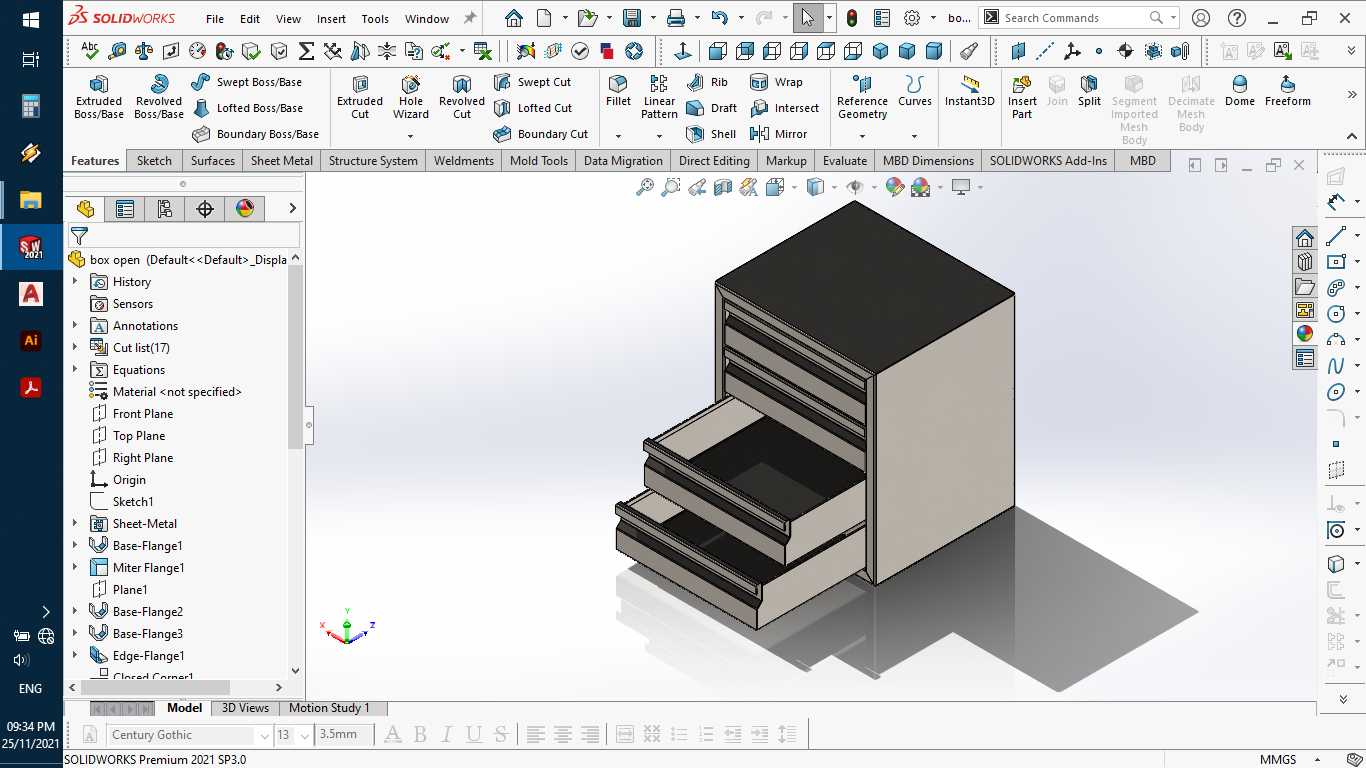Click the Fillet feature icon
Screen dimensions: 1366x768
point(618,90)
